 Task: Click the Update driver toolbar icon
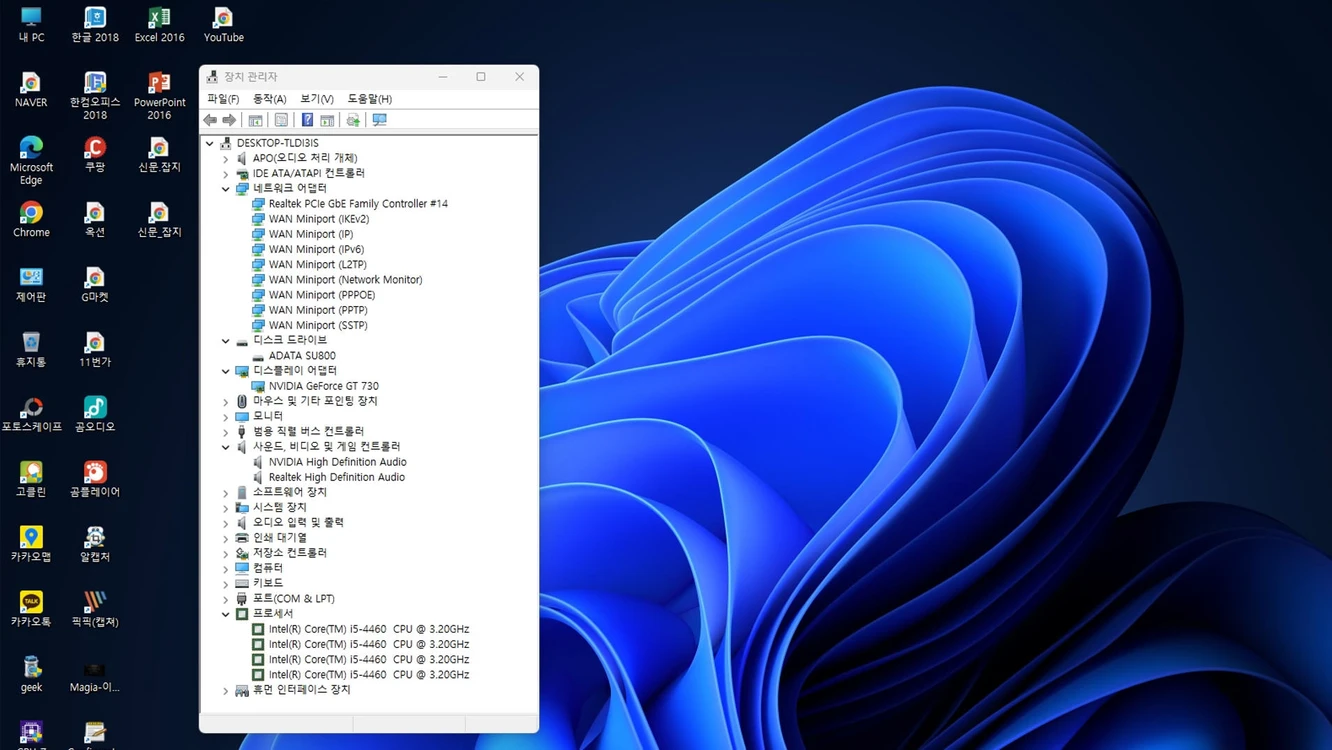[353, 120]
